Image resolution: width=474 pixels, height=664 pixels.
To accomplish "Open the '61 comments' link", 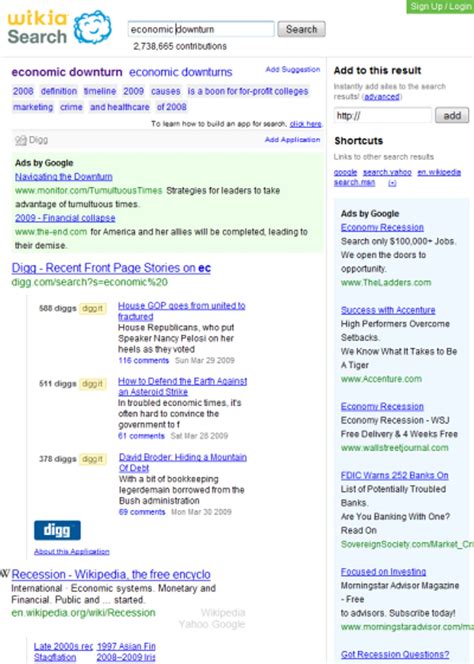I will (x=141, y=436).
